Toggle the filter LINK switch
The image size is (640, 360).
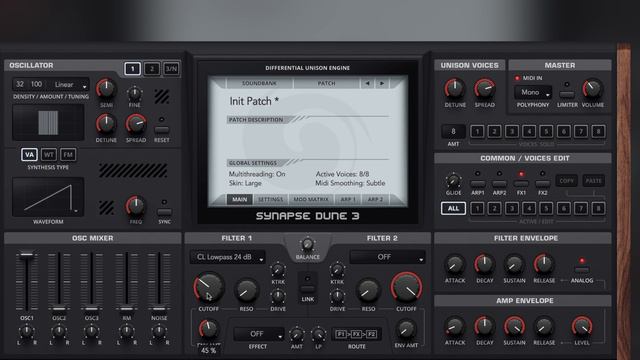tap(308, 289)
